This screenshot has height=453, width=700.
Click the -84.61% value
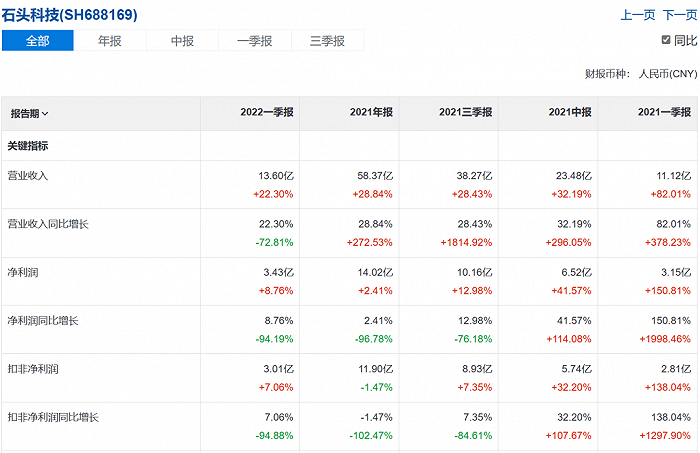tap(473, 436)
